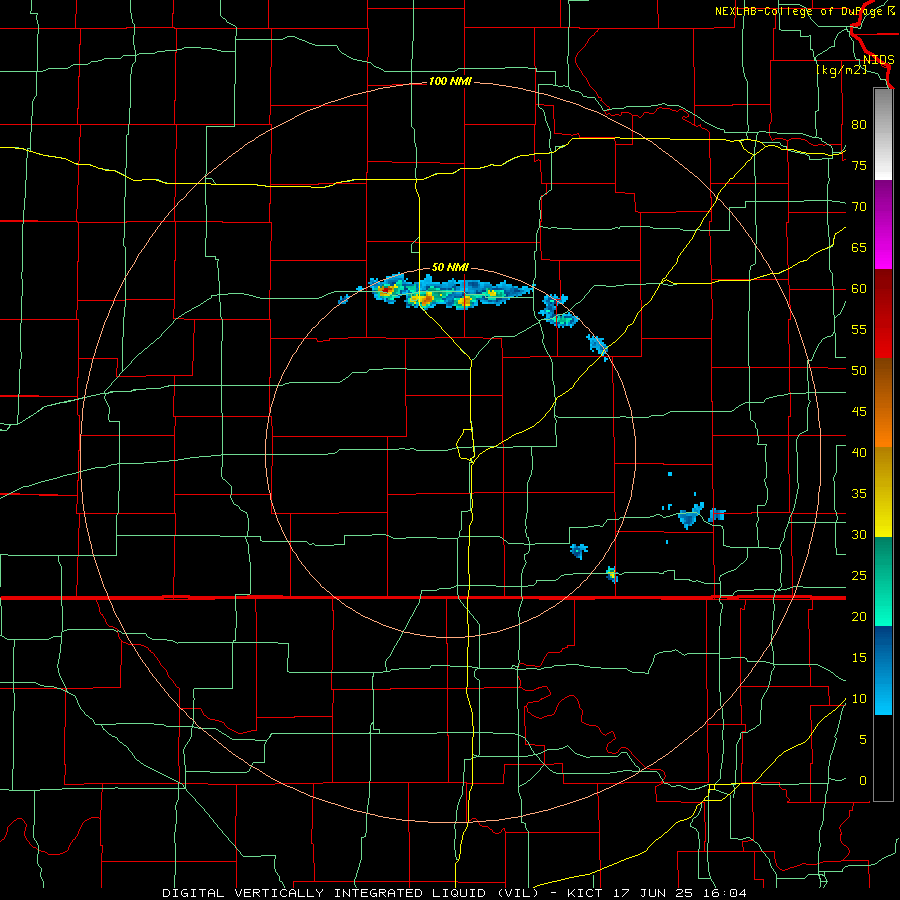900x900 pixels.
Task: Click the 10 value on the VIL scale
Action: [x=859, y=699]
